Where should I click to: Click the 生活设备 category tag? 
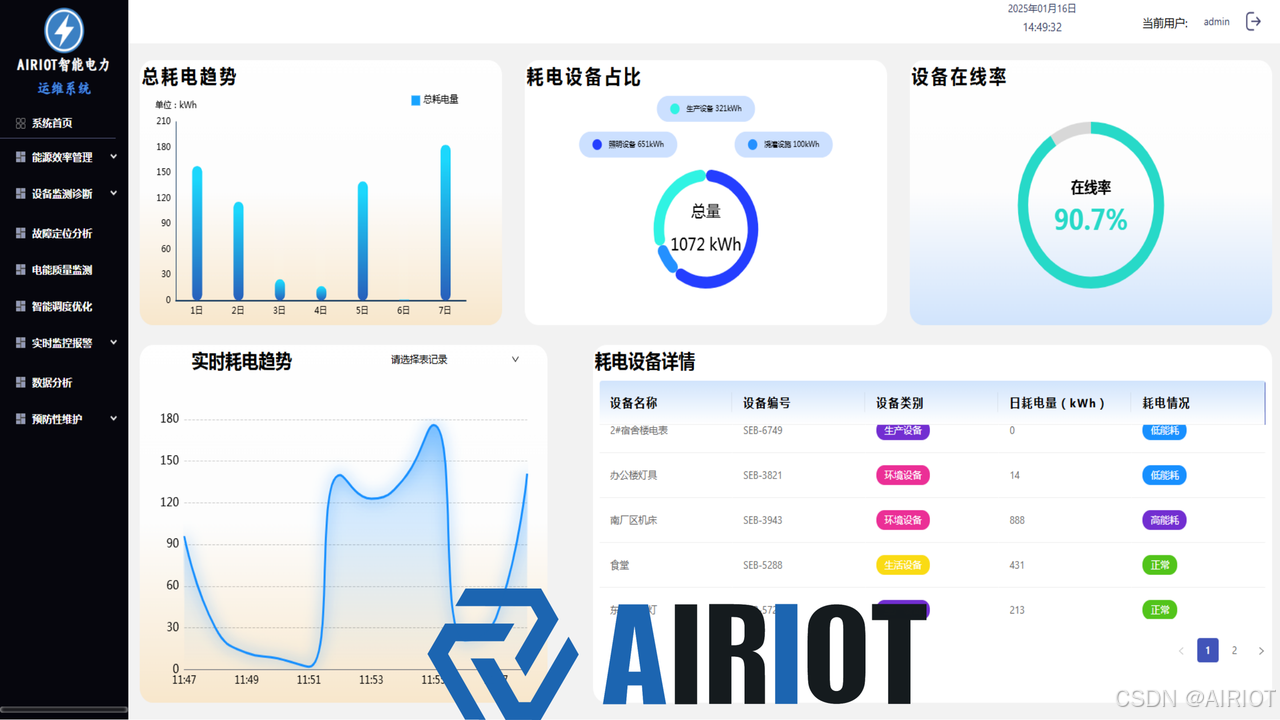click(903, 565)
